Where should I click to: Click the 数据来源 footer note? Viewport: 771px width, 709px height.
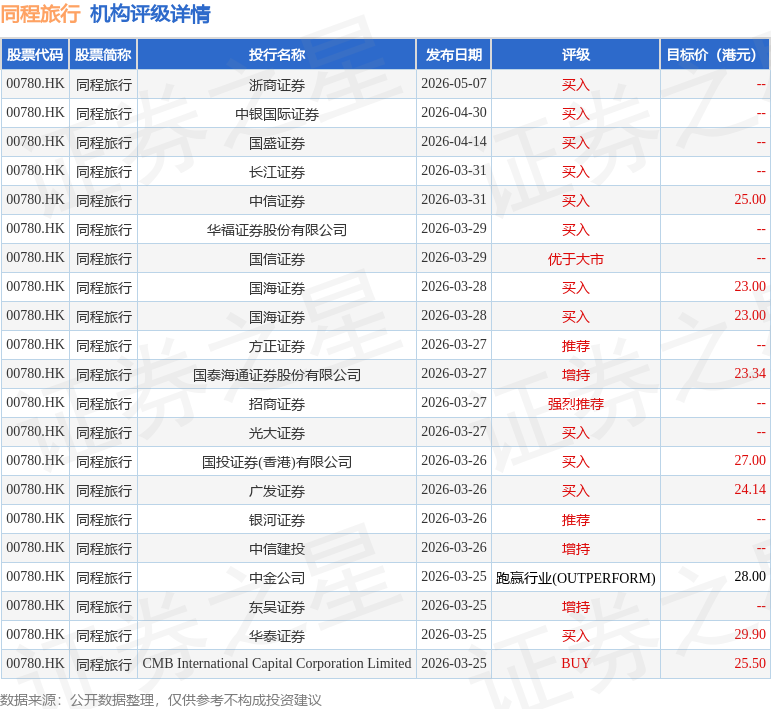coord(160,700)
